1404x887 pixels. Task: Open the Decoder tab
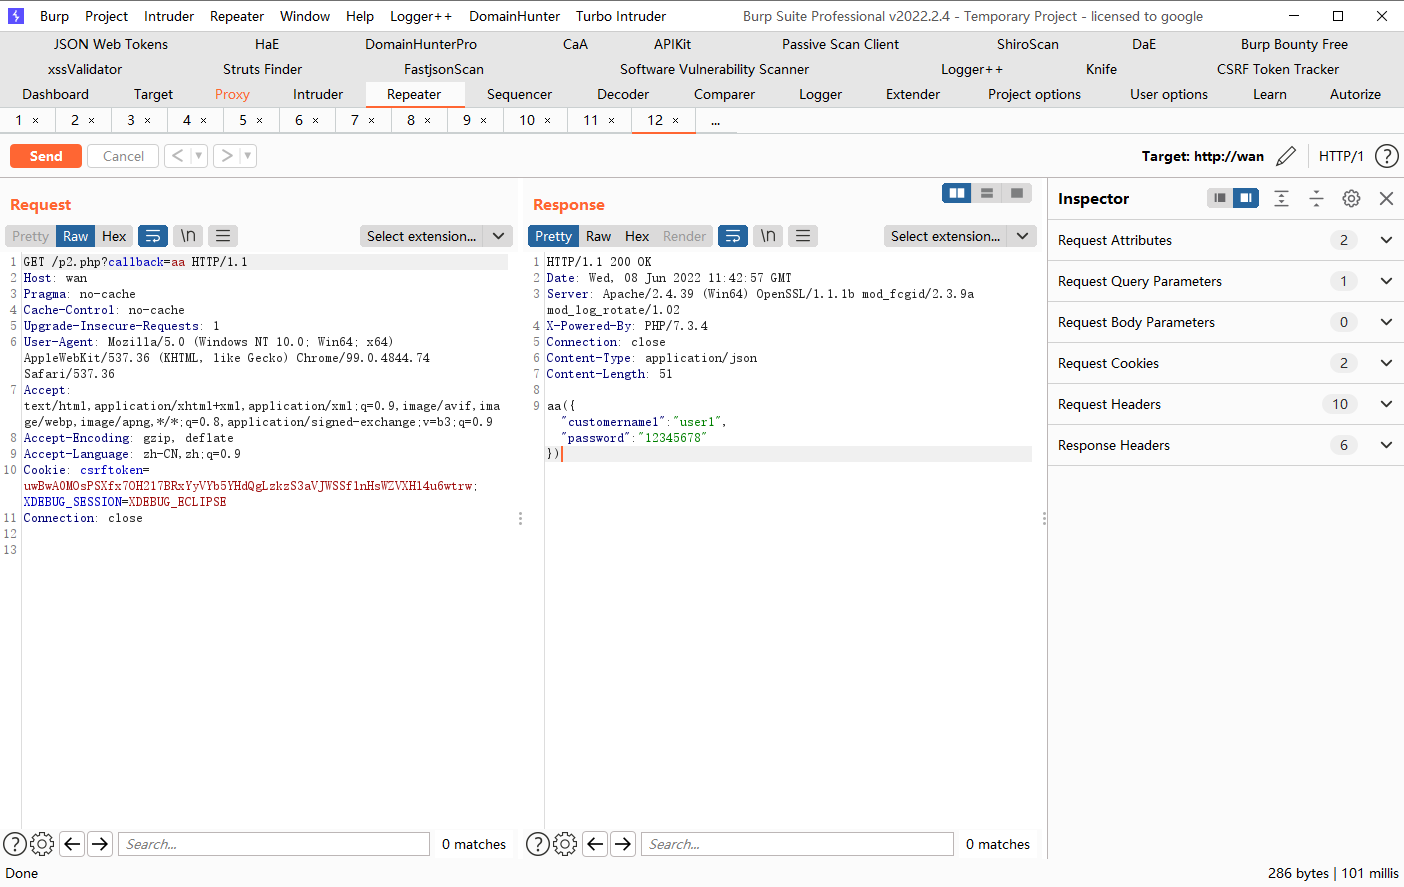point(623,94)
